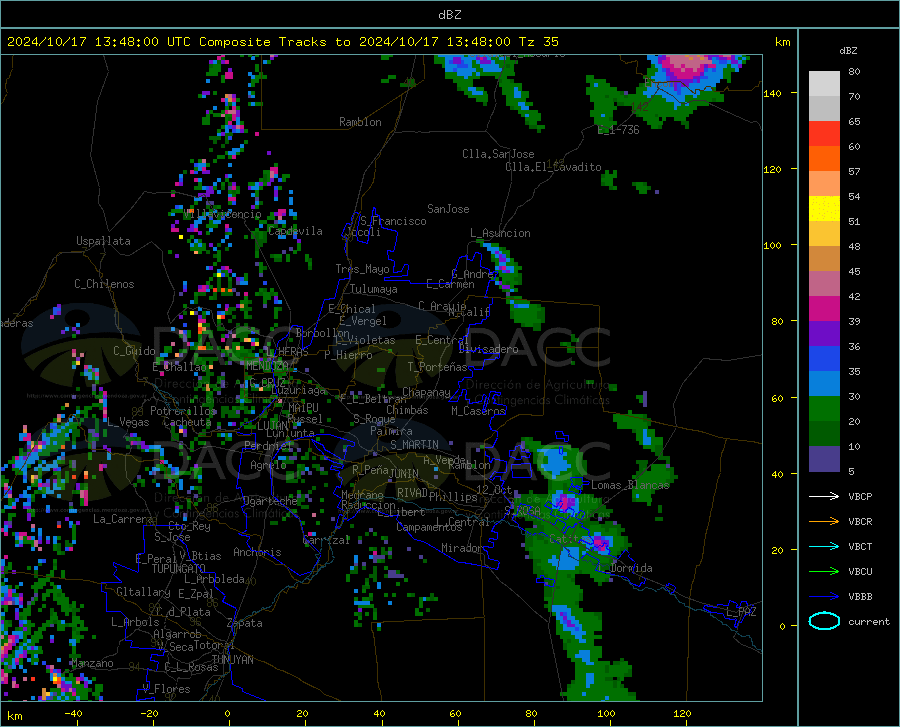Viewport: 900px width, 727px height.
Task: Click the VBCP legend label
Action: (x=860, y=496)
